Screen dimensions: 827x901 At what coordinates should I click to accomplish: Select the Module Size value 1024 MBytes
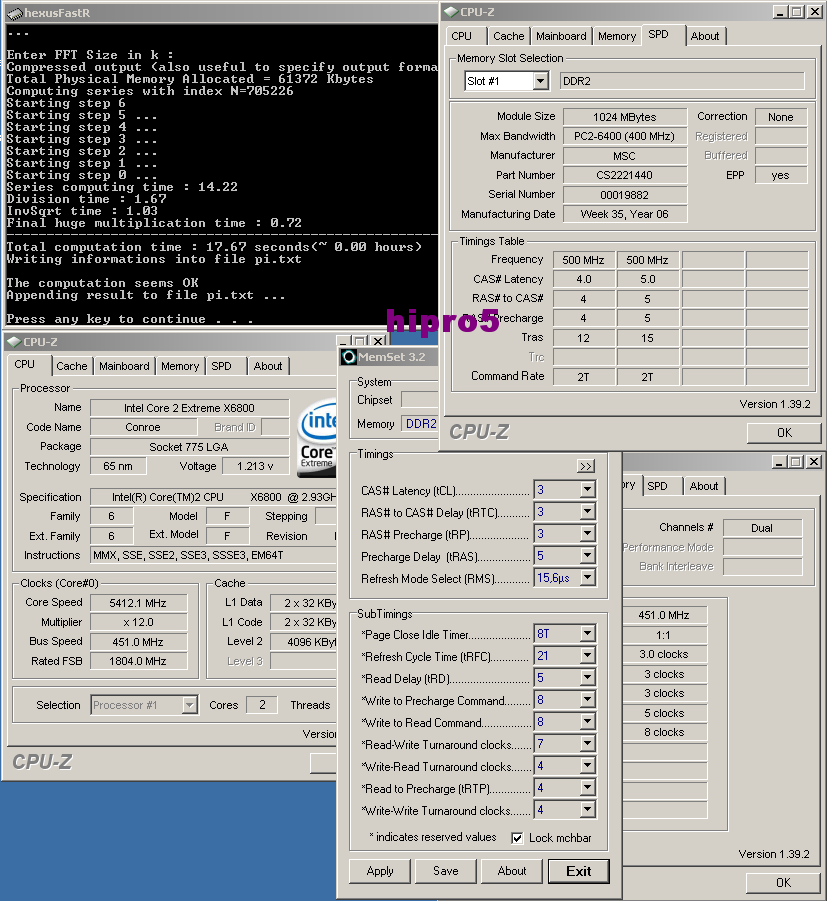point(625,117)
